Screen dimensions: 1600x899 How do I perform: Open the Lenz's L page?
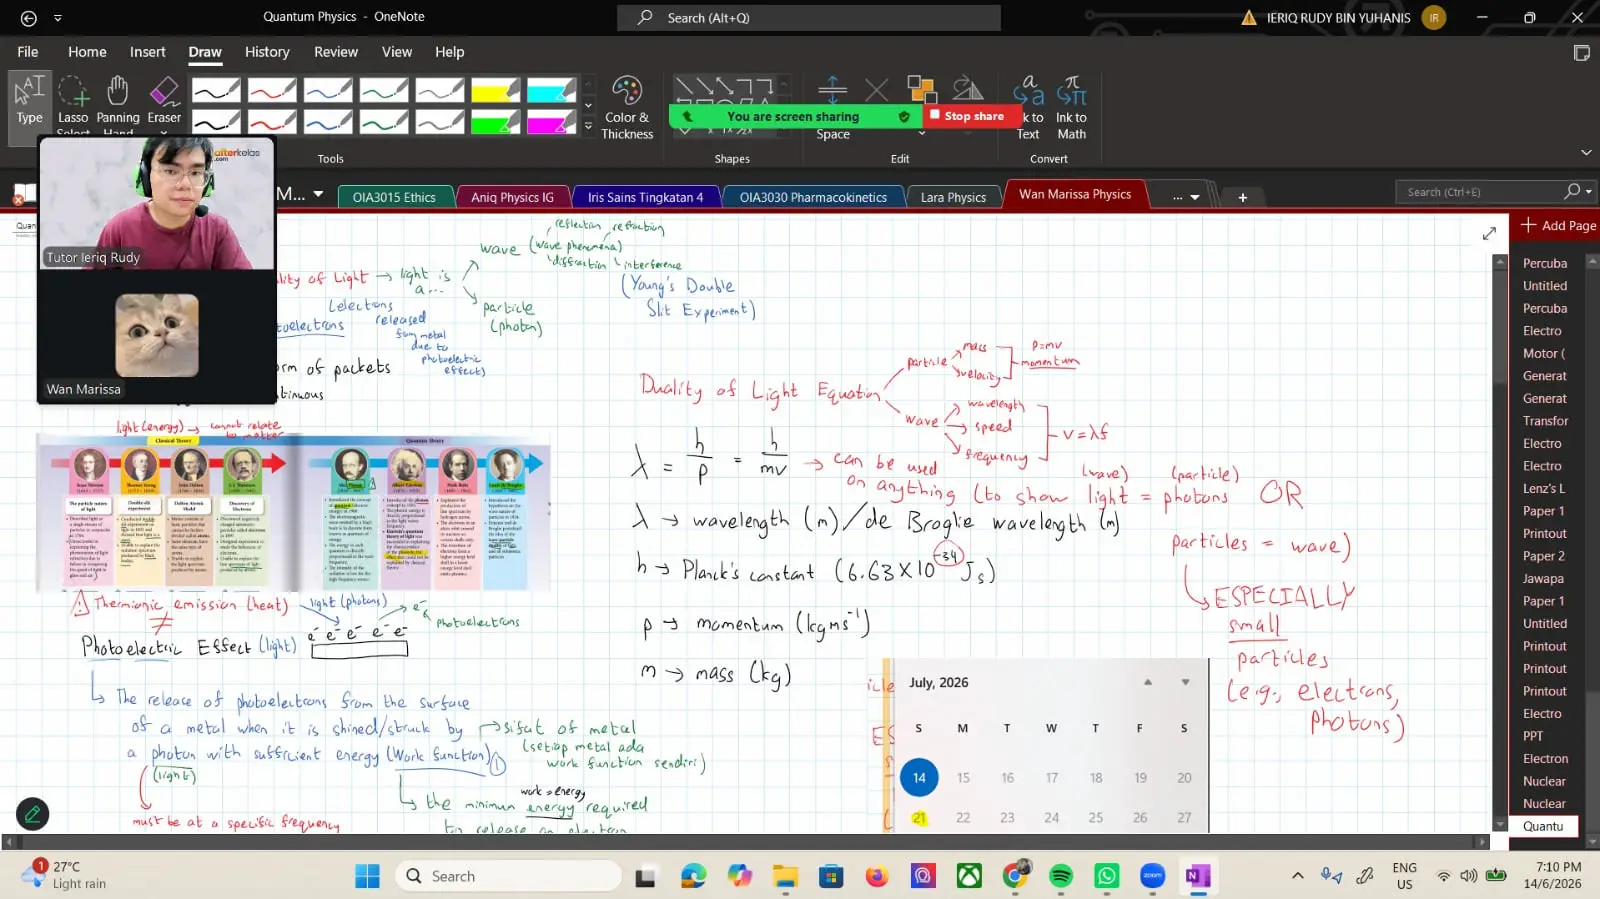coord(1544,489)
